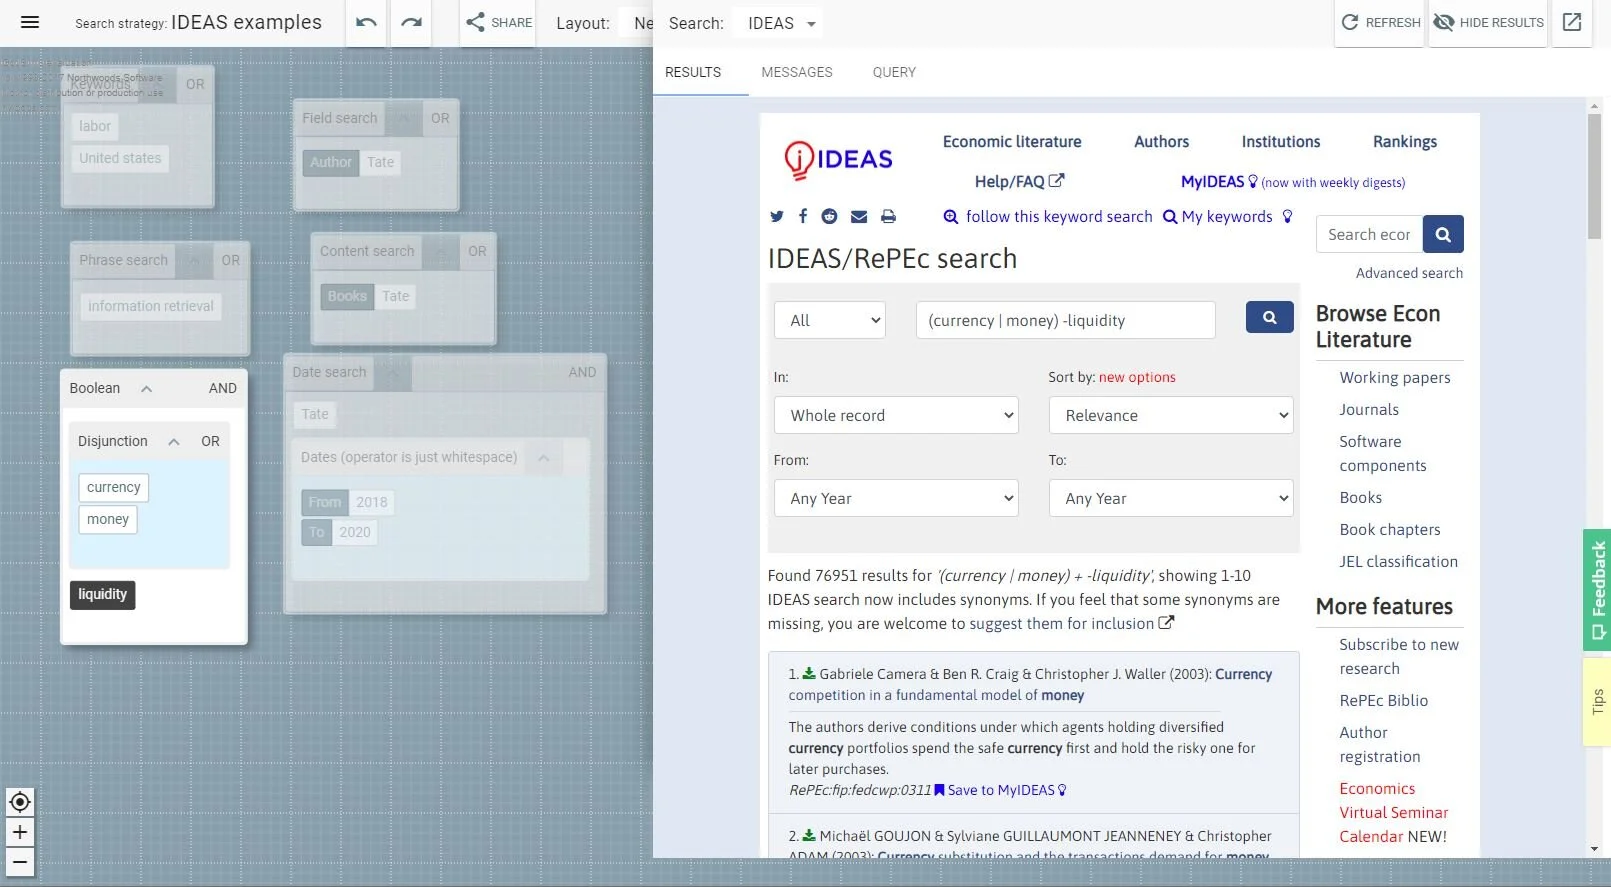The width and height of the screenshot is (1611, 887).
Task: Refresh the search results
Action: coord(1380,22)
